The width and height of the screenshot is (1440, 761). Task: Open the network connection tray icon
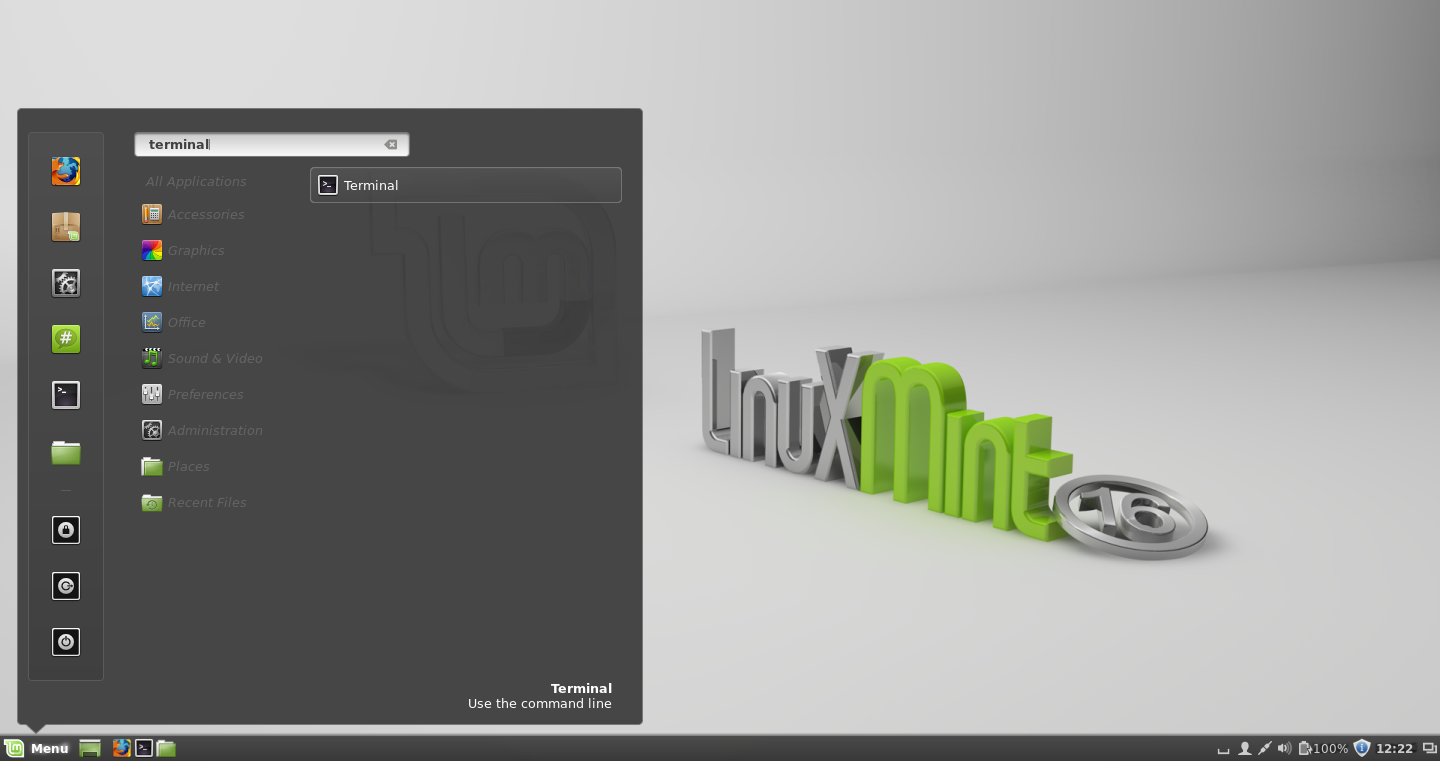[x=1265, y=748]
